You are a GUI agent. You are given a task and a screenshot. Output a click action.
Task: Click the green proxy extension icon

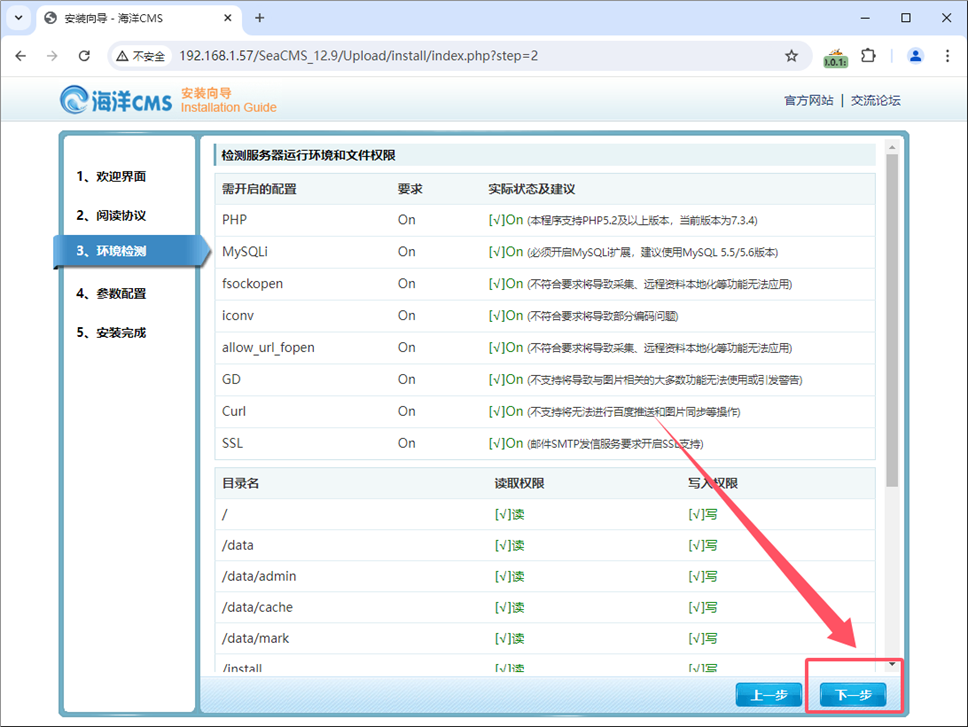tap(835, 57)
